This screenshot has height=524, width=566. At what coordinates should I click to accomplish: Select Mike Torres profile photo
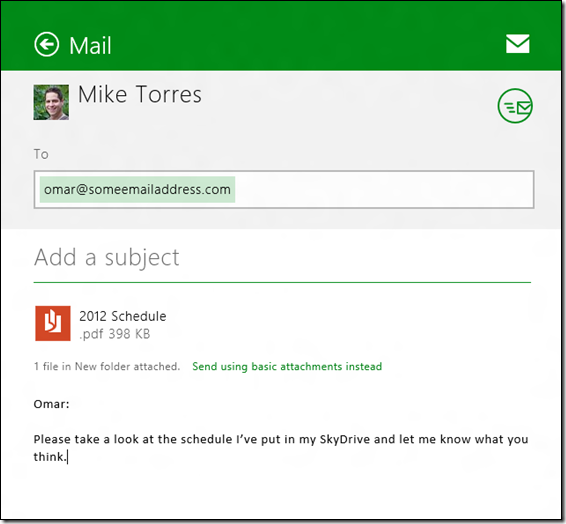pos(51,102)
